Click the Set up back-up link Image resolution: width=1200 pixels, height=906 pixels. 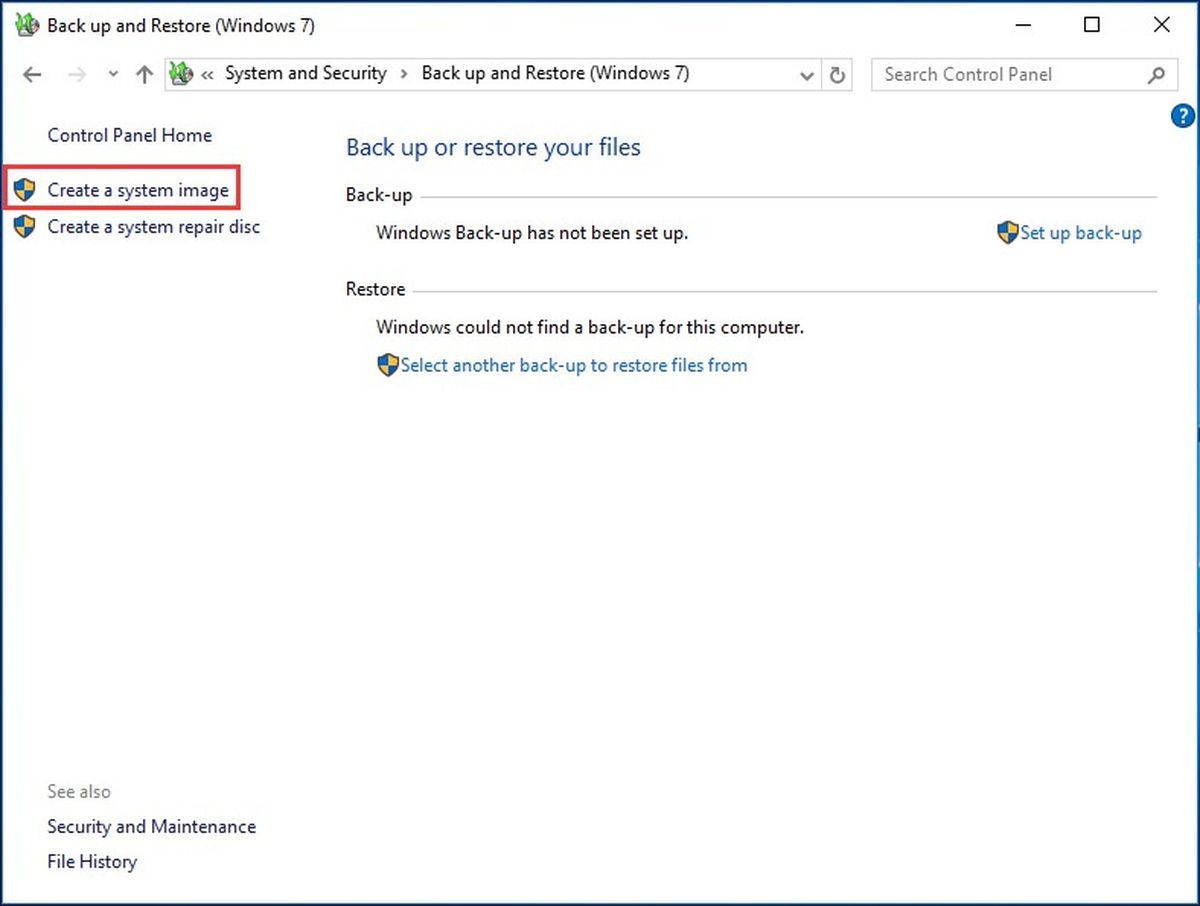1081,233
